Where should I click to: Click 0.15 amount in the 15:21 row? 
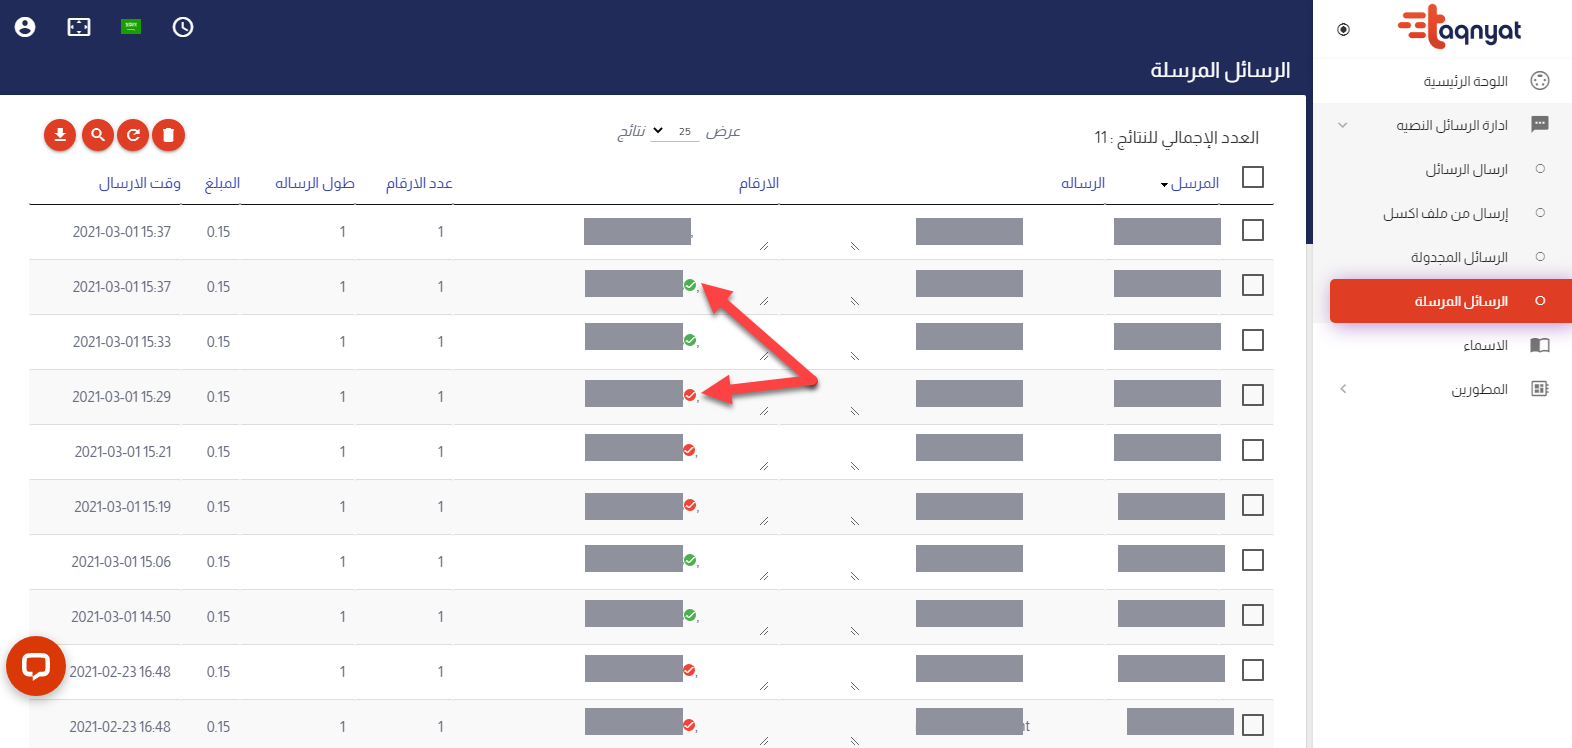[218, 452]
